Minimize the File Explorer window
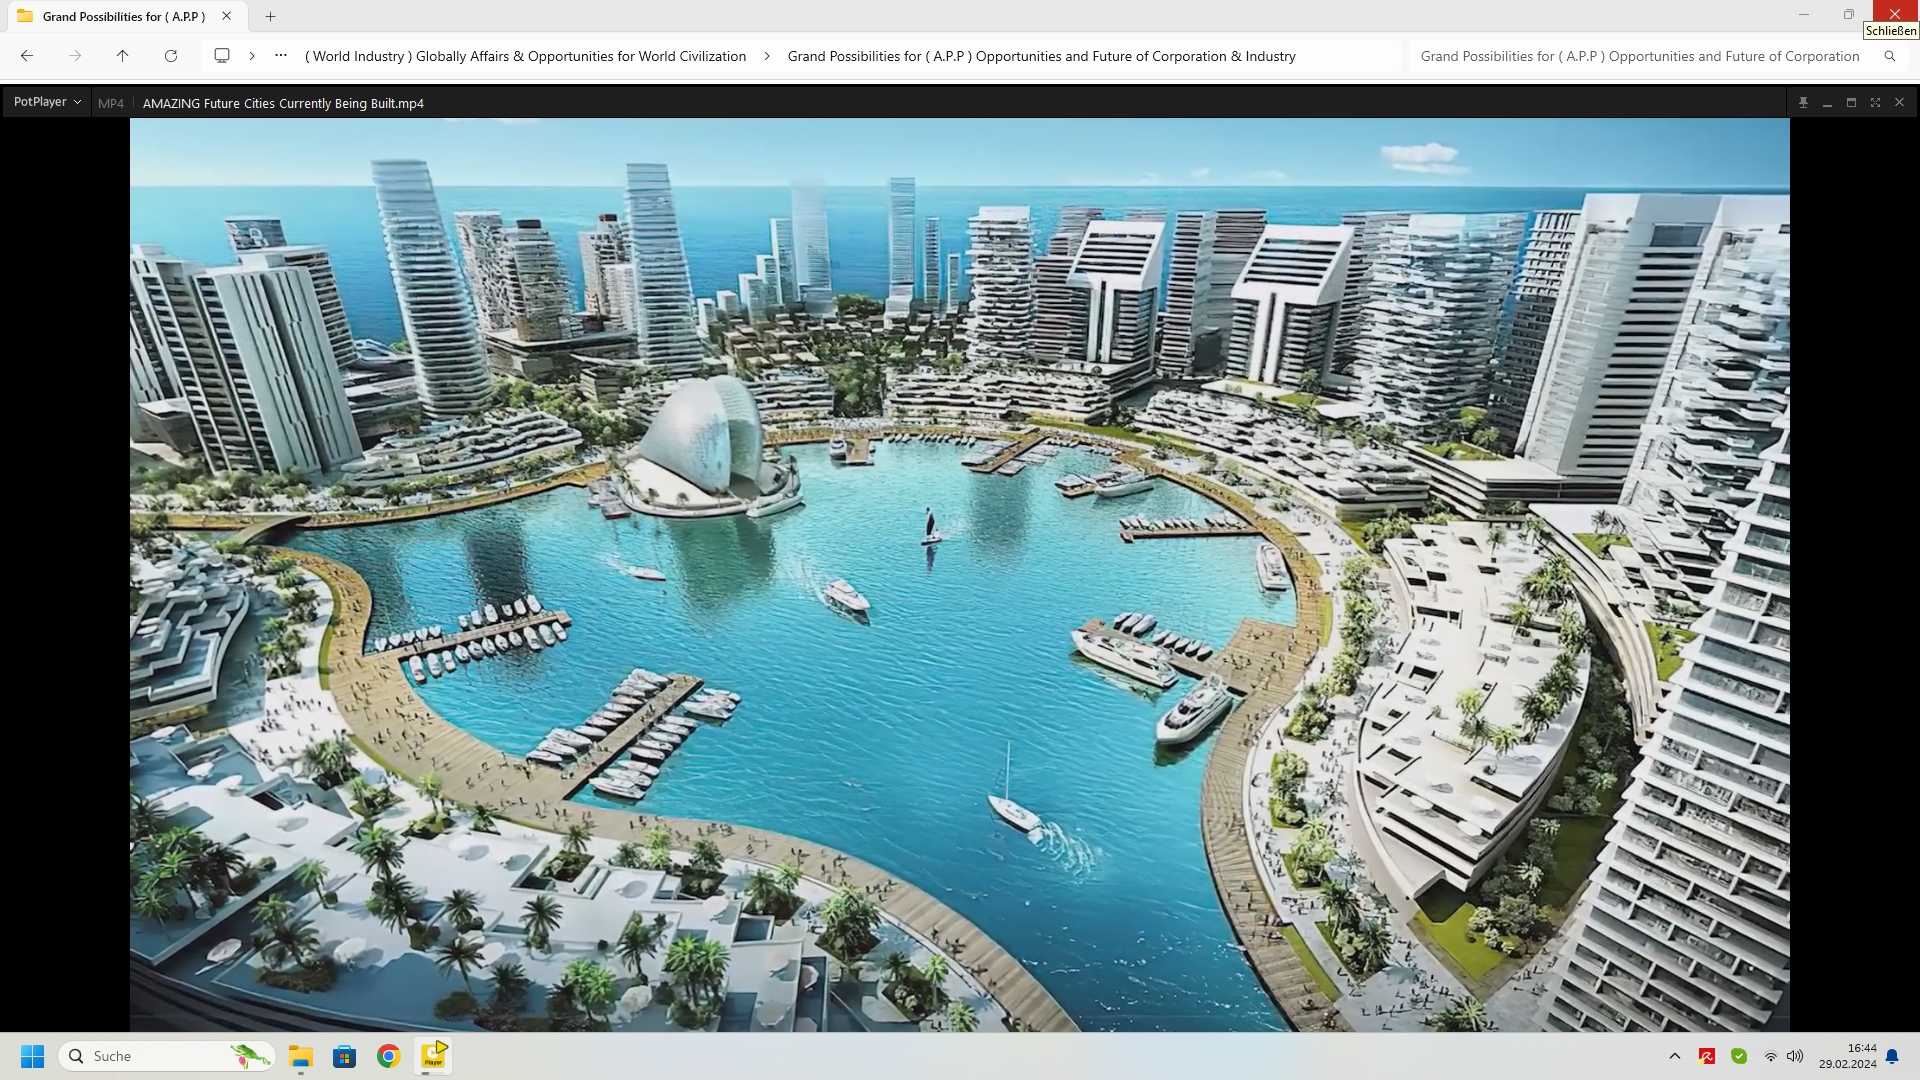Screen dimensions: 1920x1080 (x=1804, y=15)
